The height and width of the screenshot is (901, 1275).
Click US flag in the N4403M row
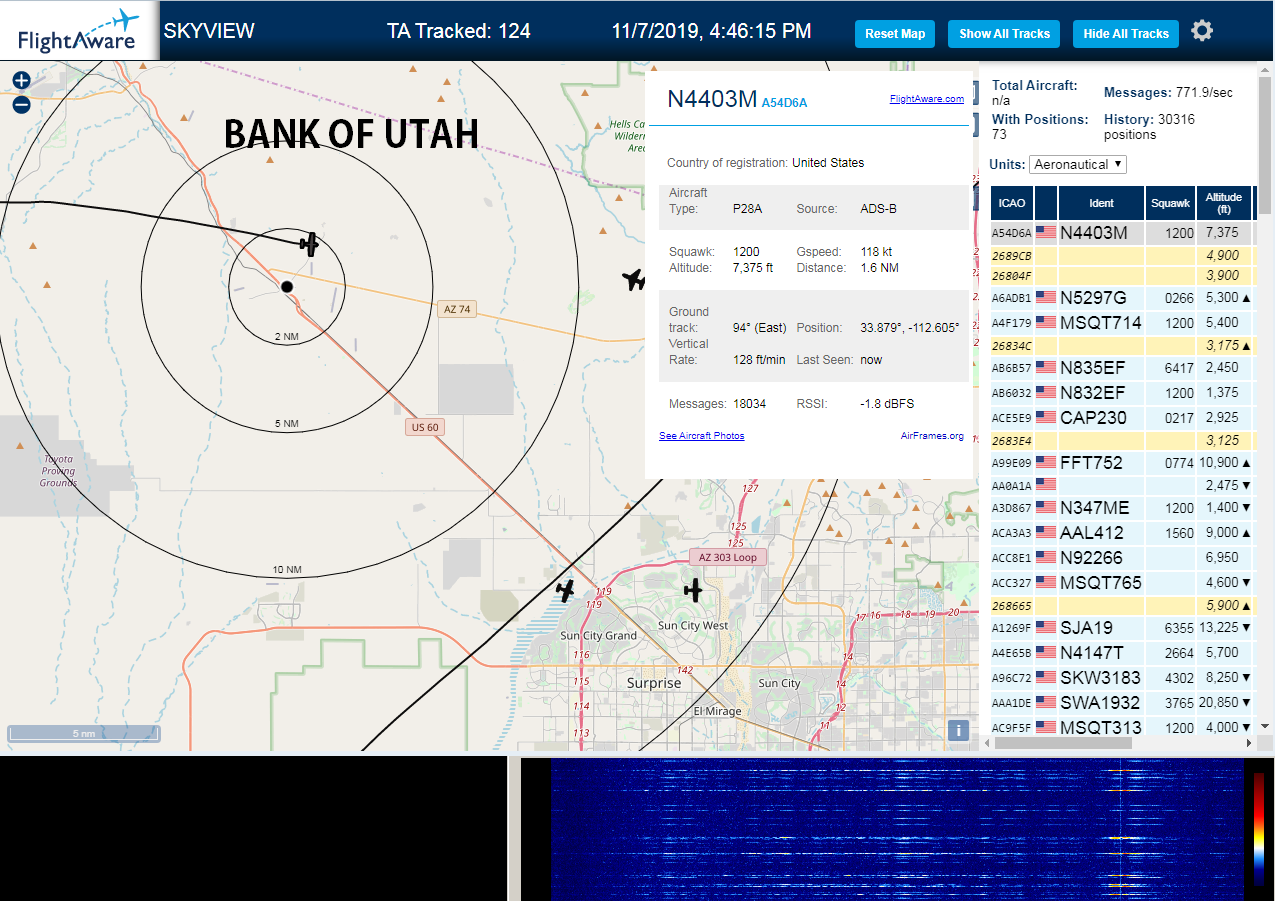1046,232
